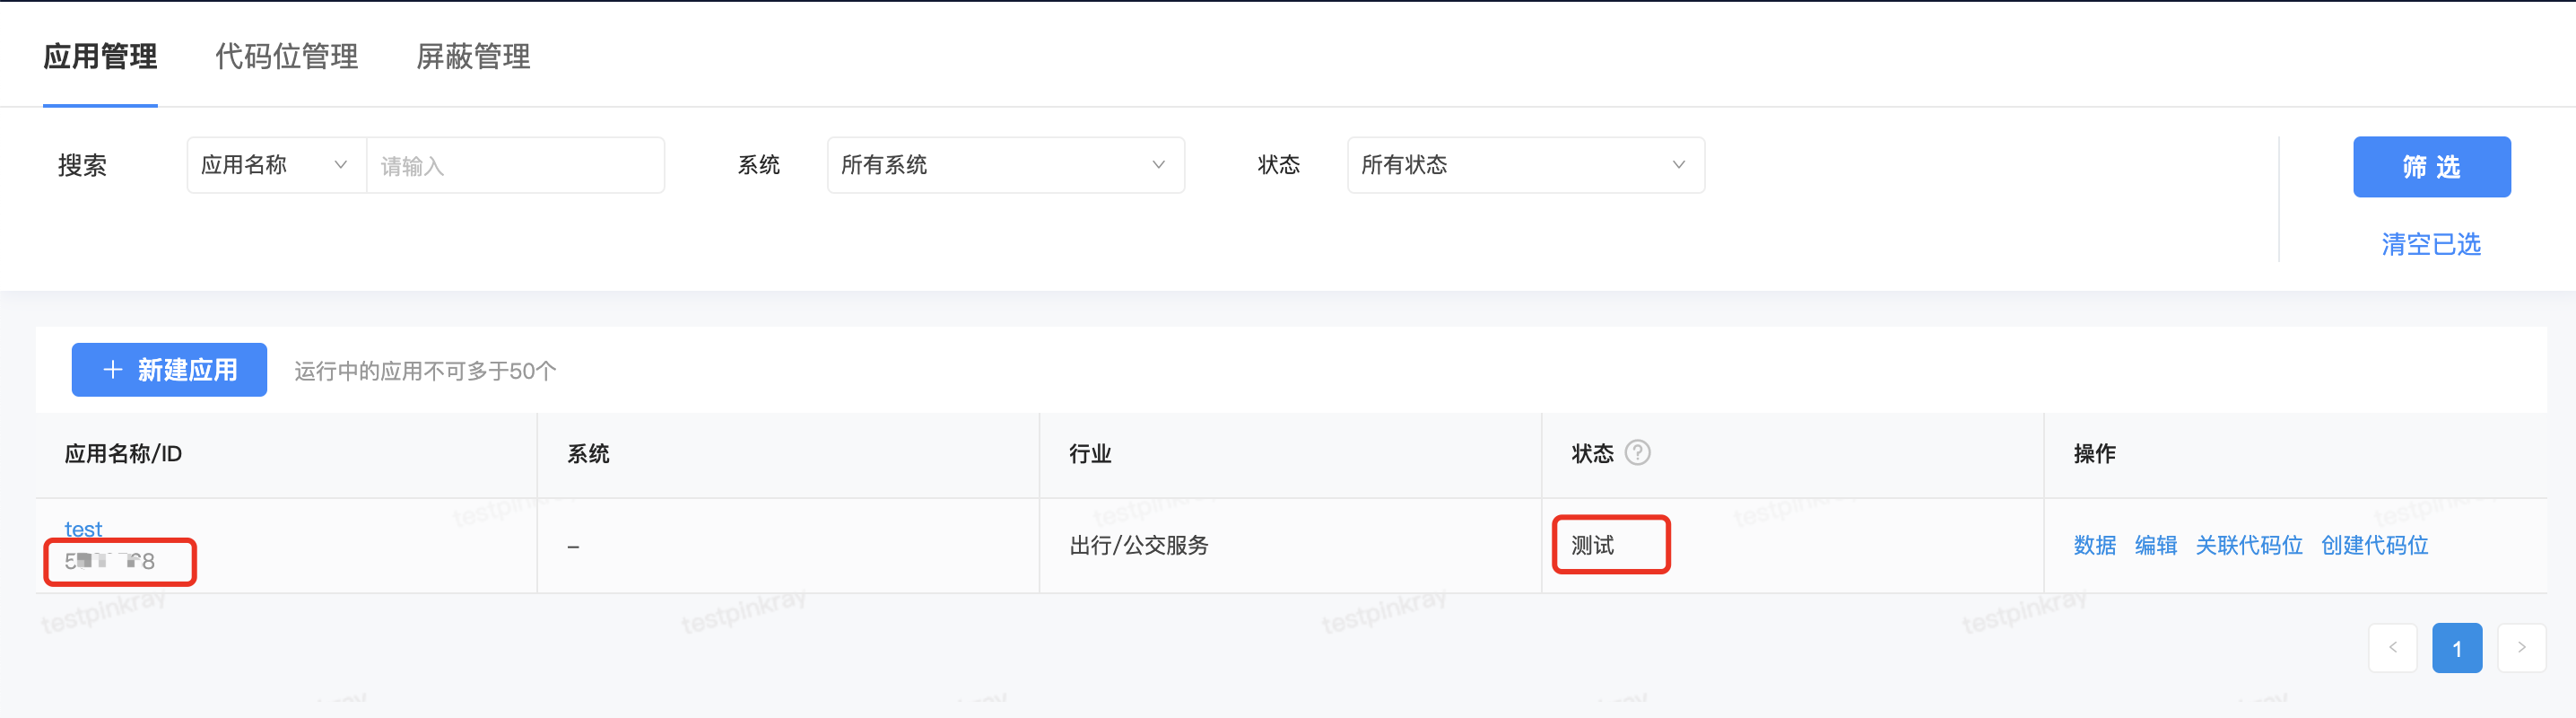2576x718 pixels.
Task: Switch to the 屏蔽管理 tab
Action: [471, 57]
